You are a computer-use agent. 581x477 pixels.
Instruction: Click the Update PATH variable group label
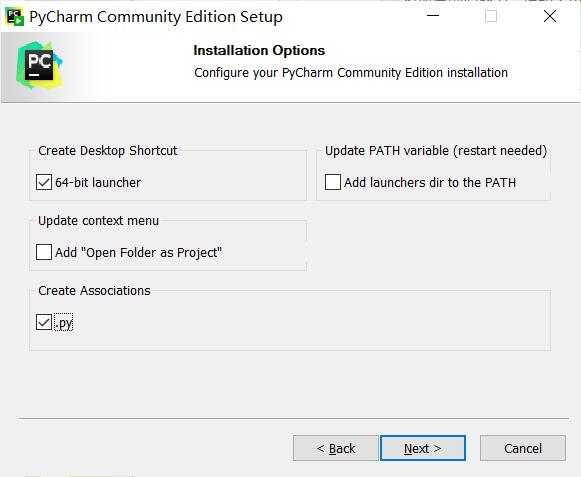tap(436, 151)
